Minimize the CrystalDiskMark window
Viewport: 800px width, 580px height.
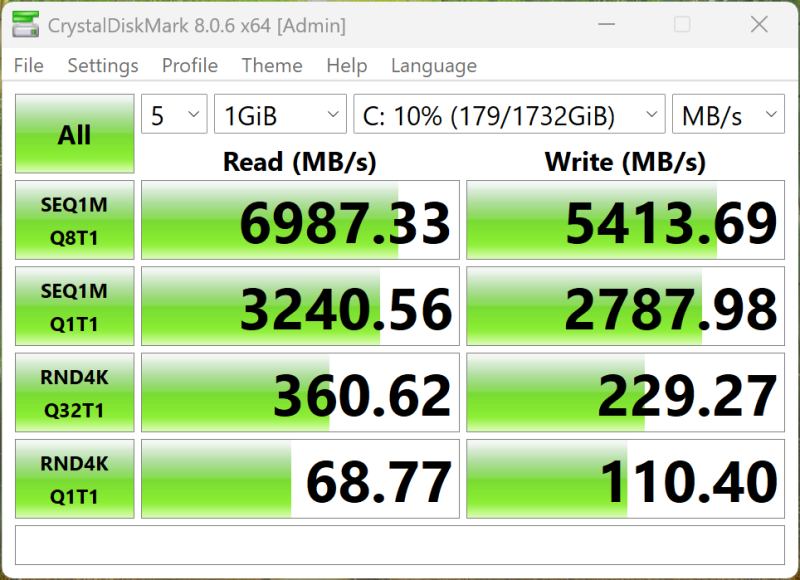coord(606,24)
